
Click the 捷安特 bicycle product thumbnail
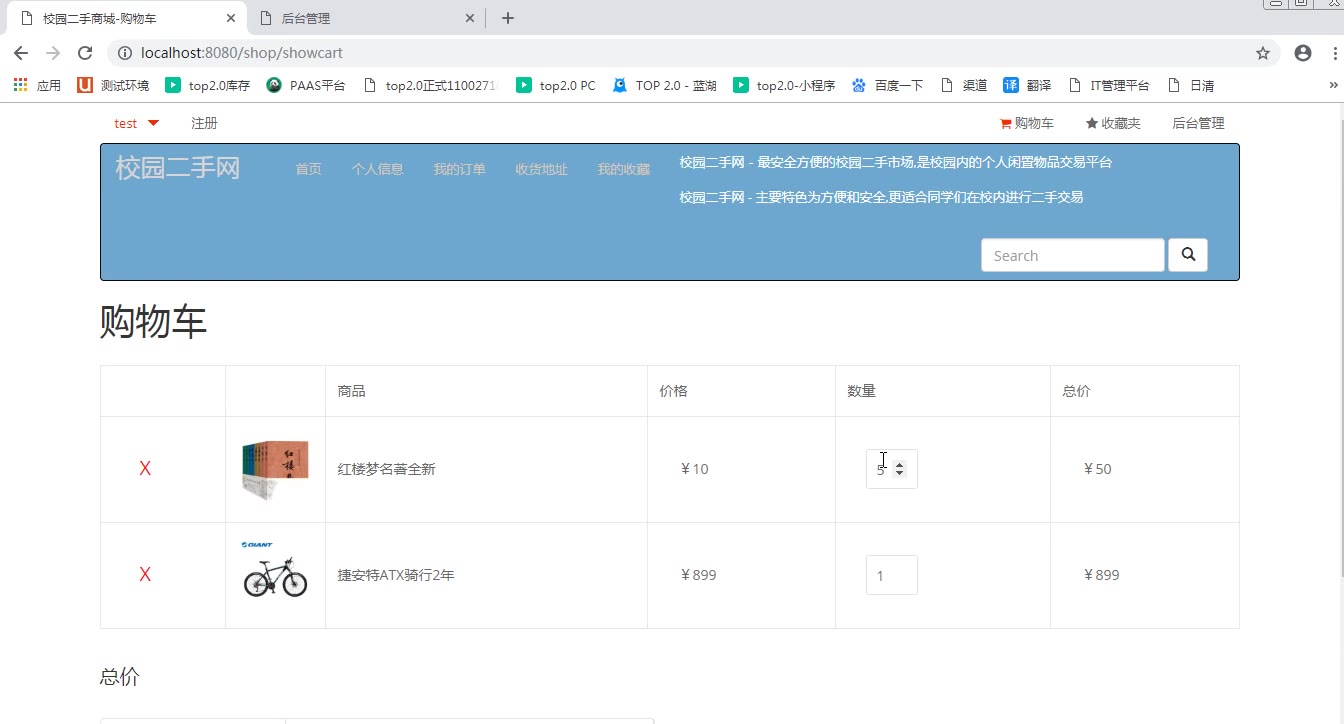click(275, 575)
